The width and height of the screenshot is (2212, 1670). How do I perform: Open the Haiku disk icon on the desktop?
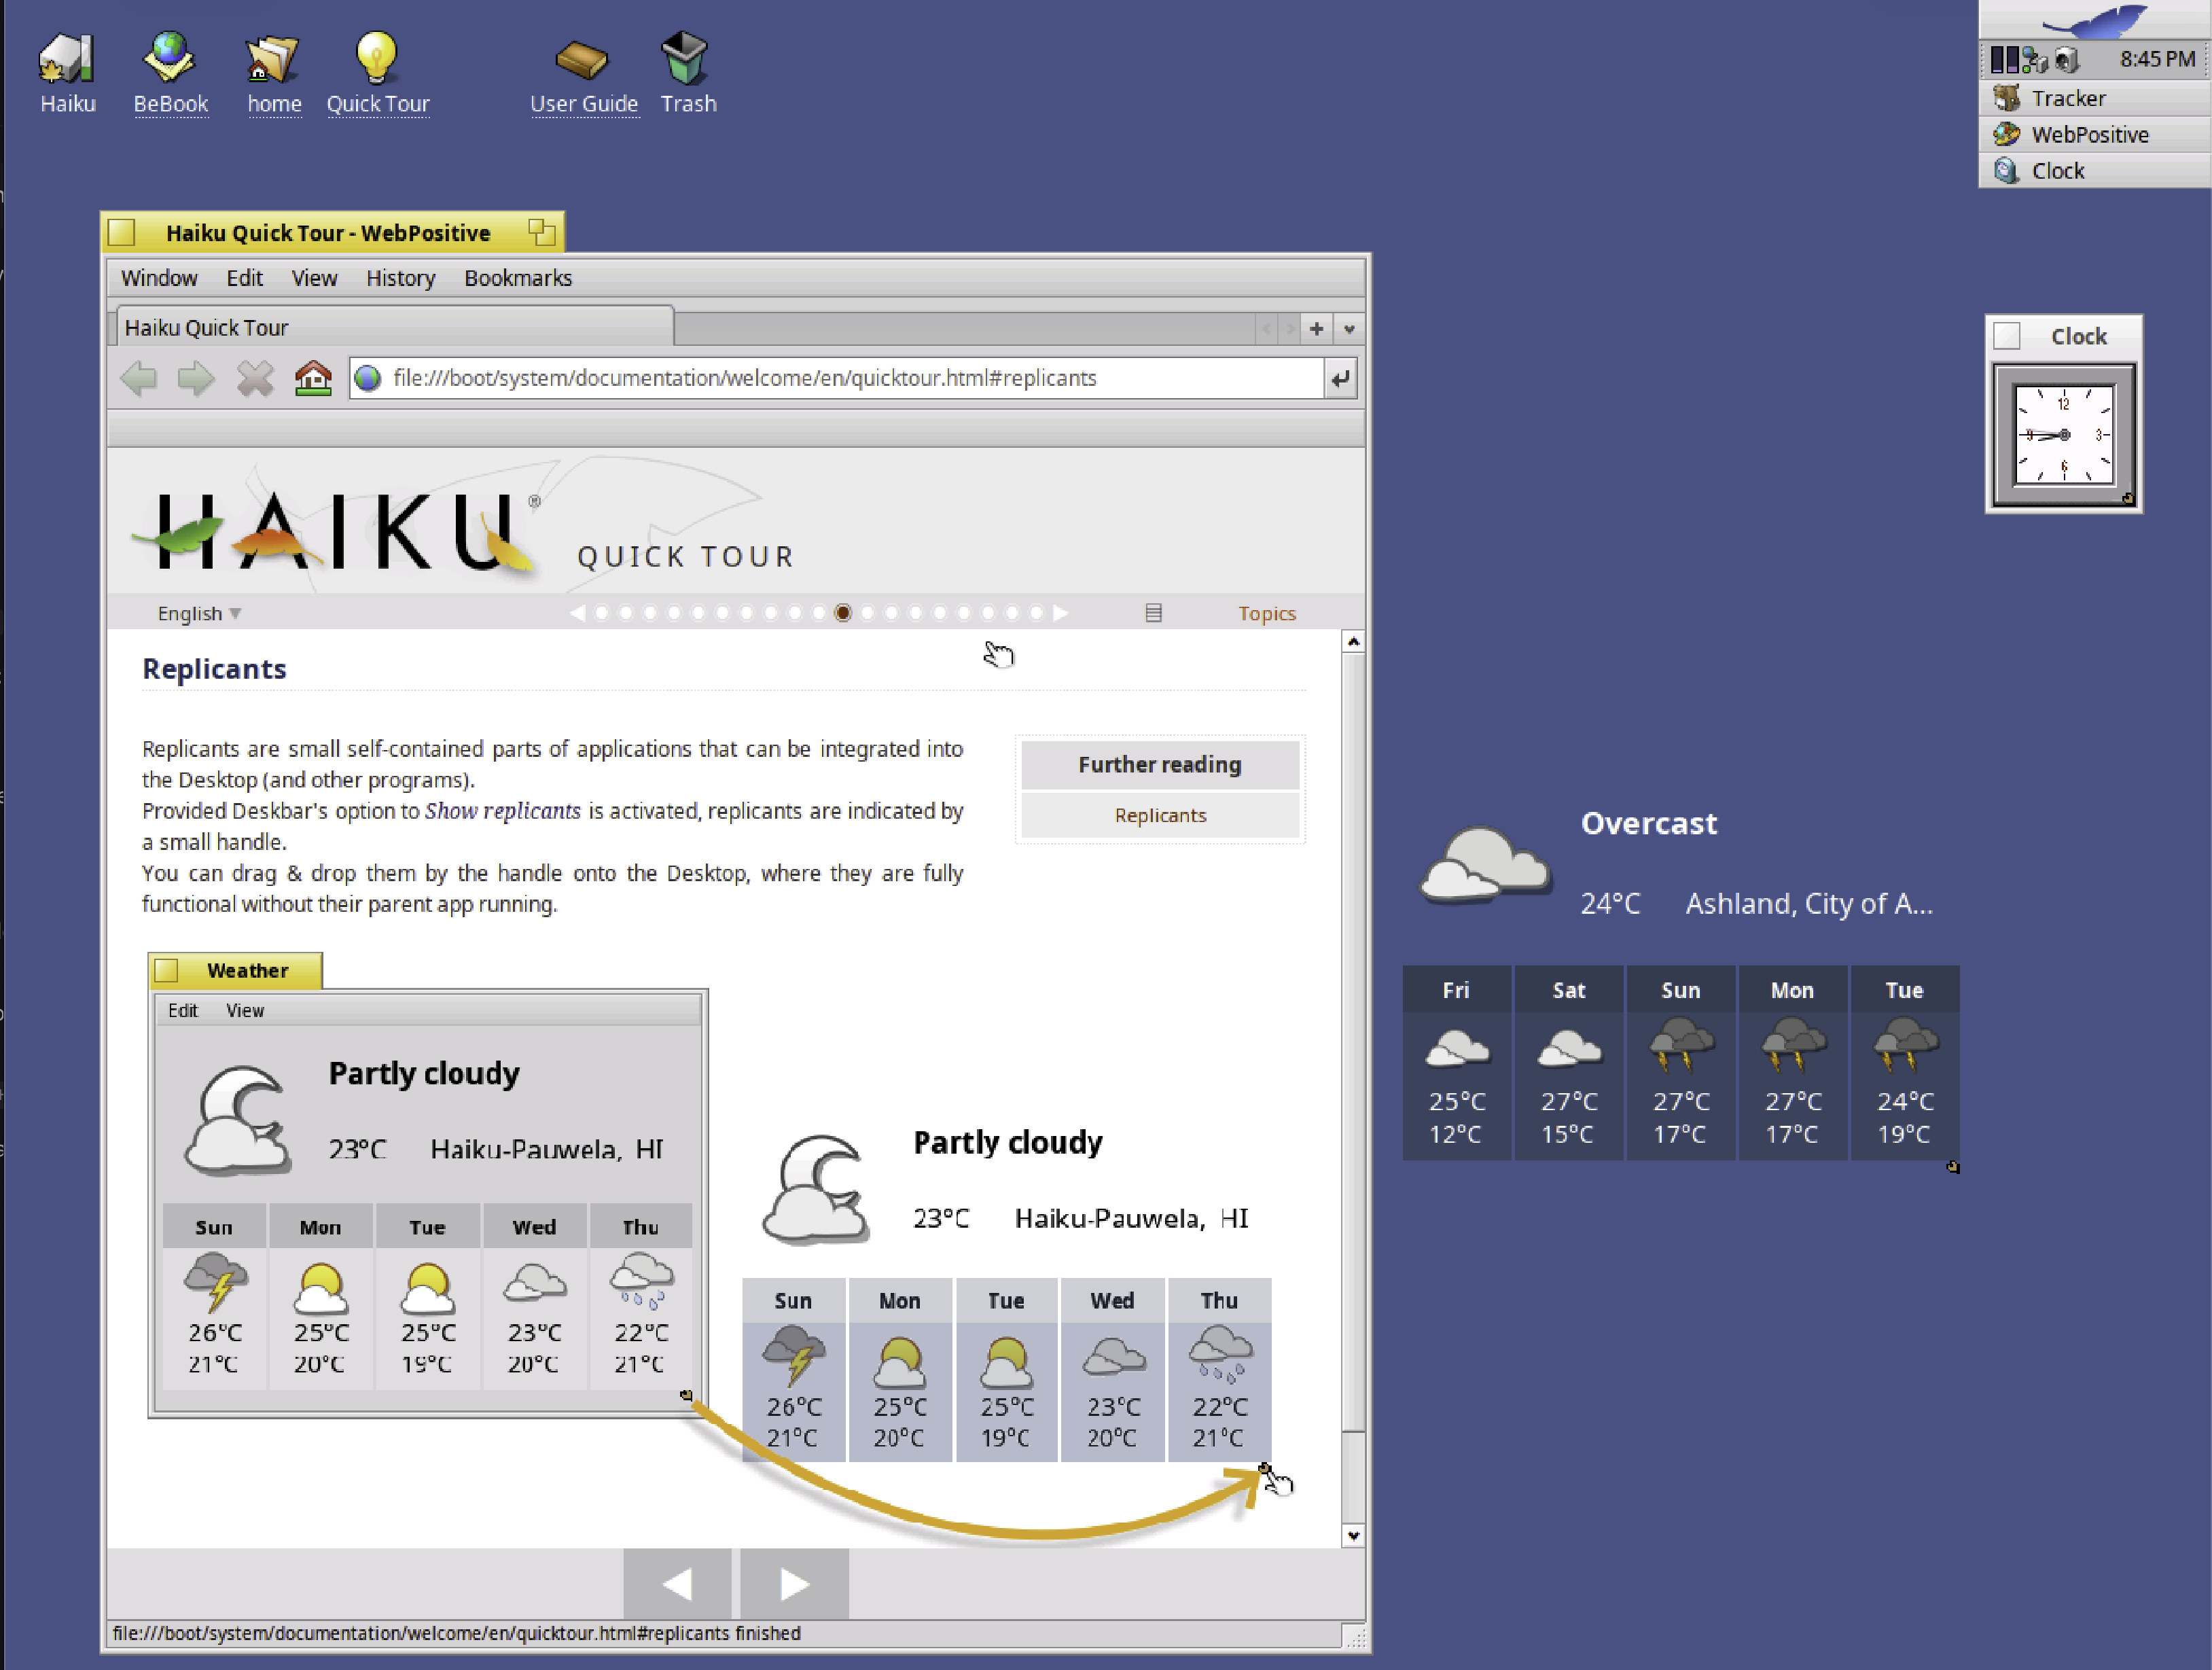(67, 58)
